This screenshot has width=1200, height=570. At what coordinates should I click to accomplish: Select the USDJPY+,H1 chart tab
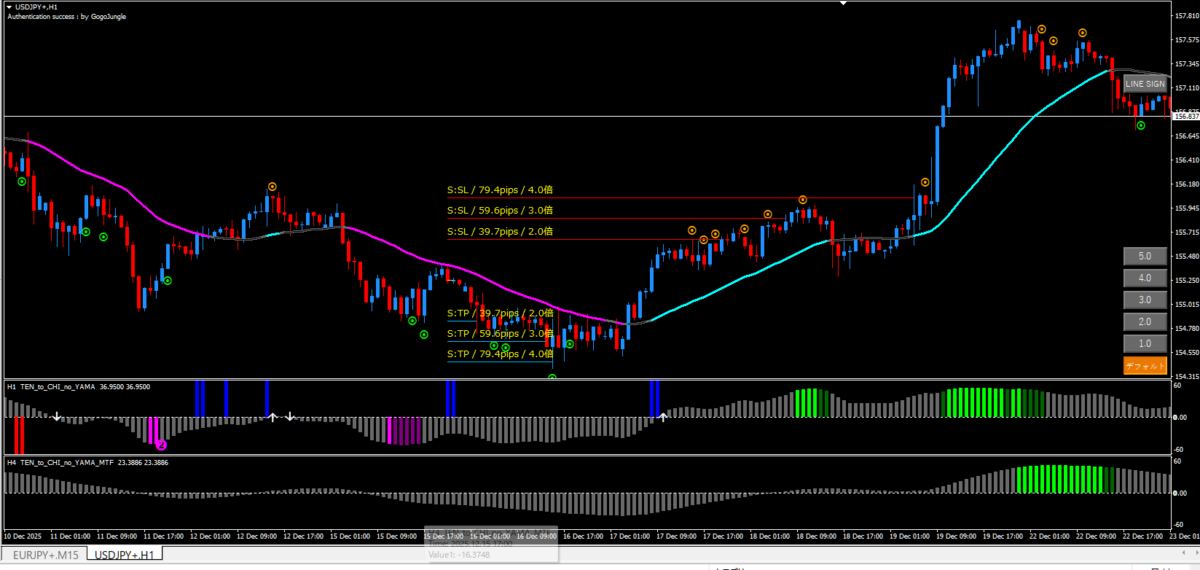click(125, 553)
